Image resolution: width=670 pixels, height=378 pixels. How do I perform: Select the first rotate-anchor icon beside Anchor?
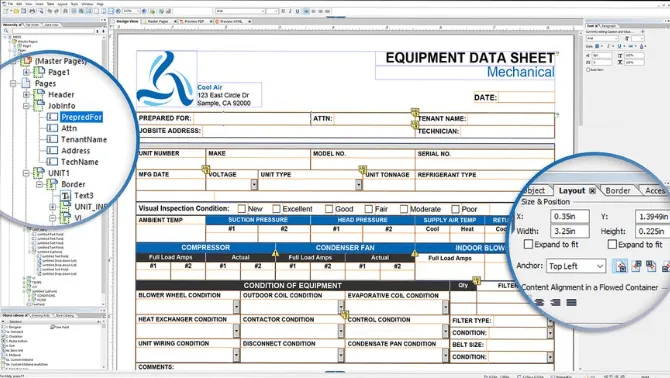(621, 266)
